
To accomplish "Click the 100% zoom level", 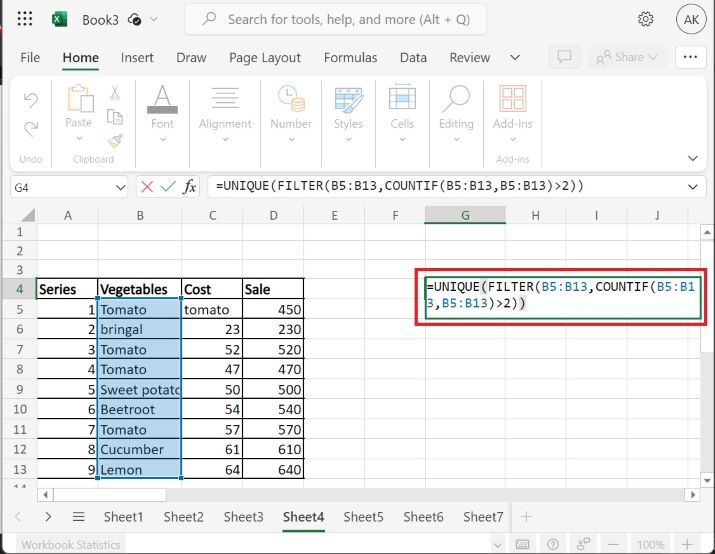I will coord(650,544).
